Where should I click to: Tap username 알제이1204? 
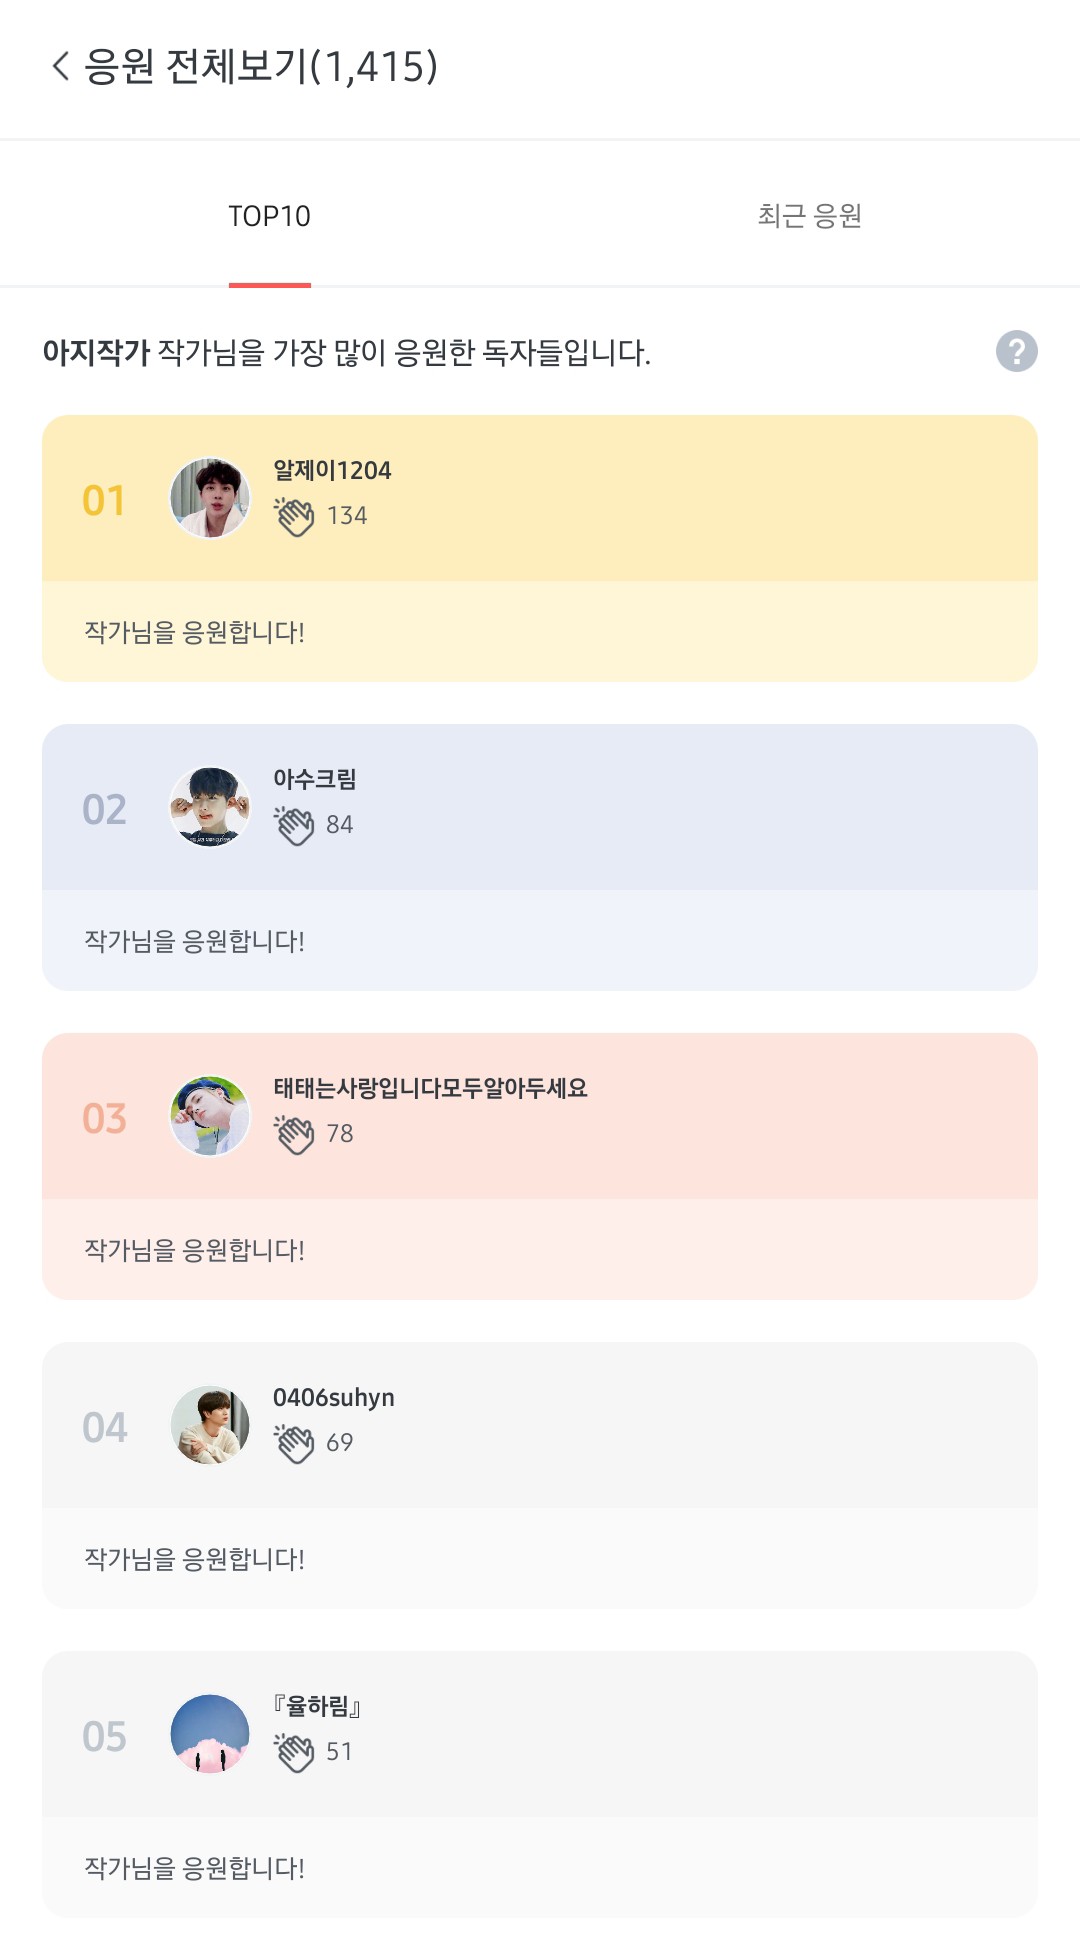pyautogui.click(x=332, y=470)
